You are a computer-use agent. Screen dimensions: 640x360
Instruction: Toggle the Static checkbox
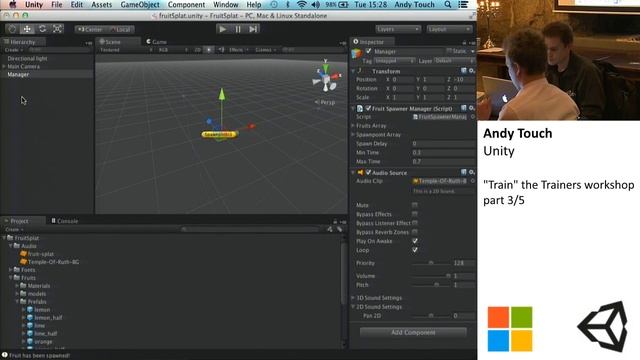tap(449, 51)
